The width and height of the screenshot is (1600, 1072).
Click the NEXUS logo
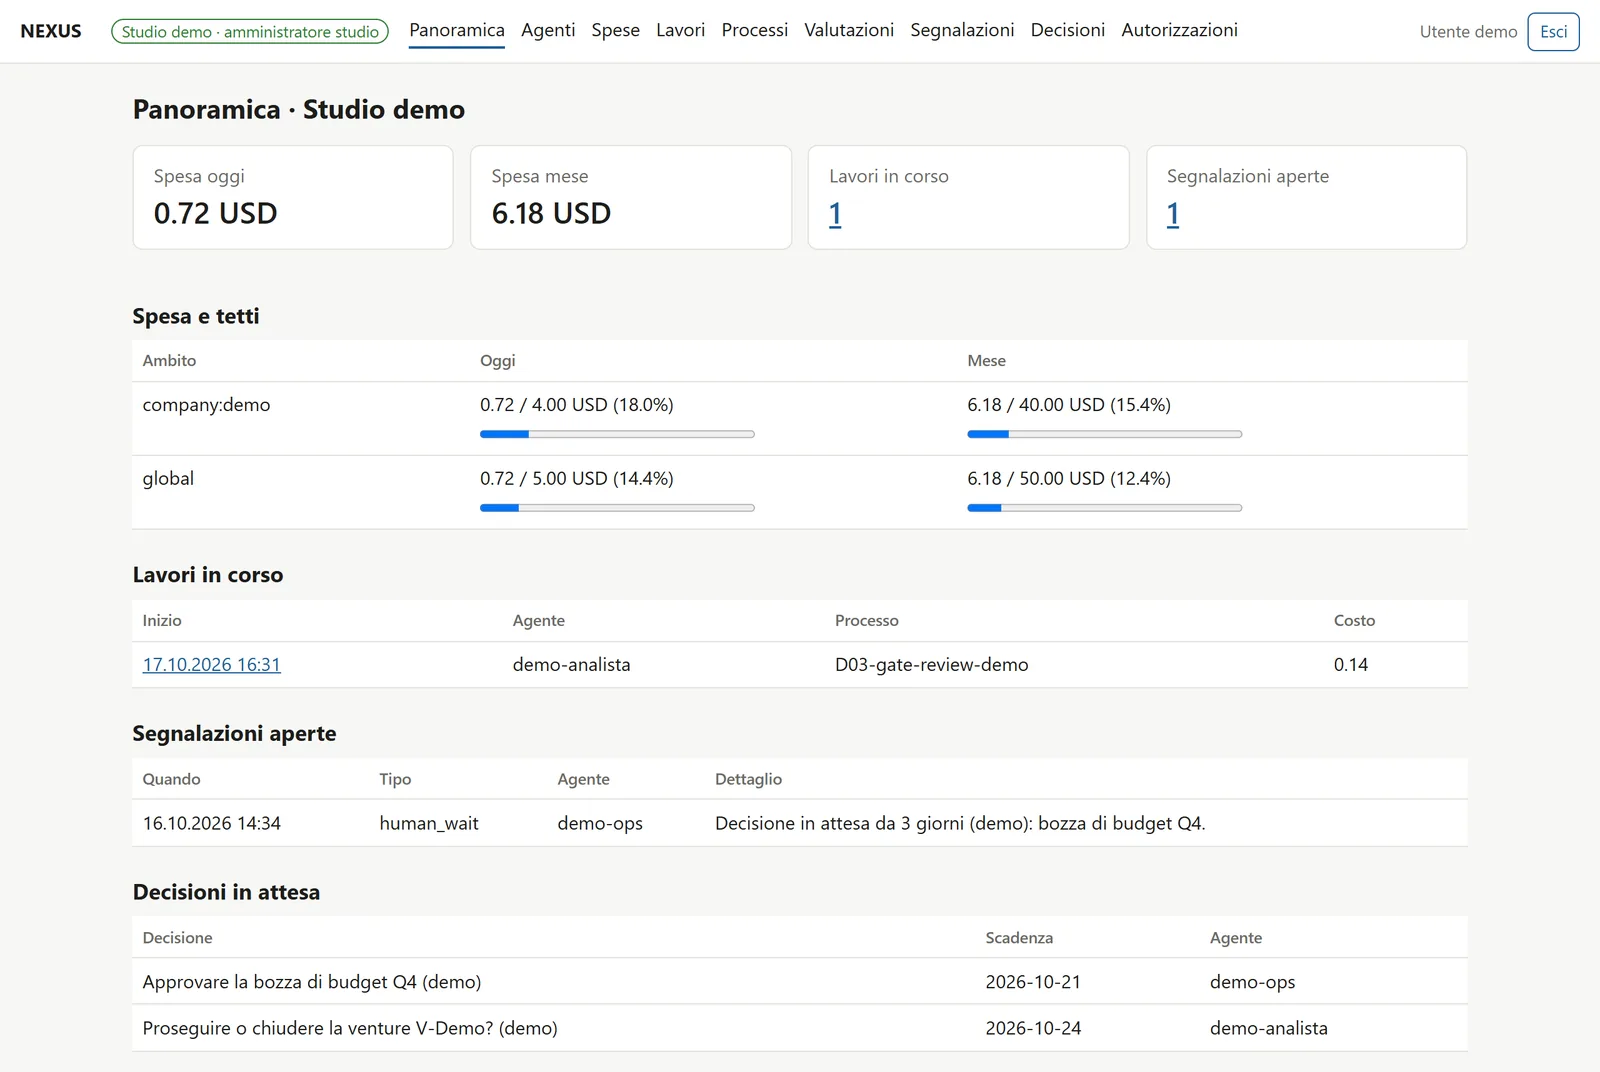point(51,31)
